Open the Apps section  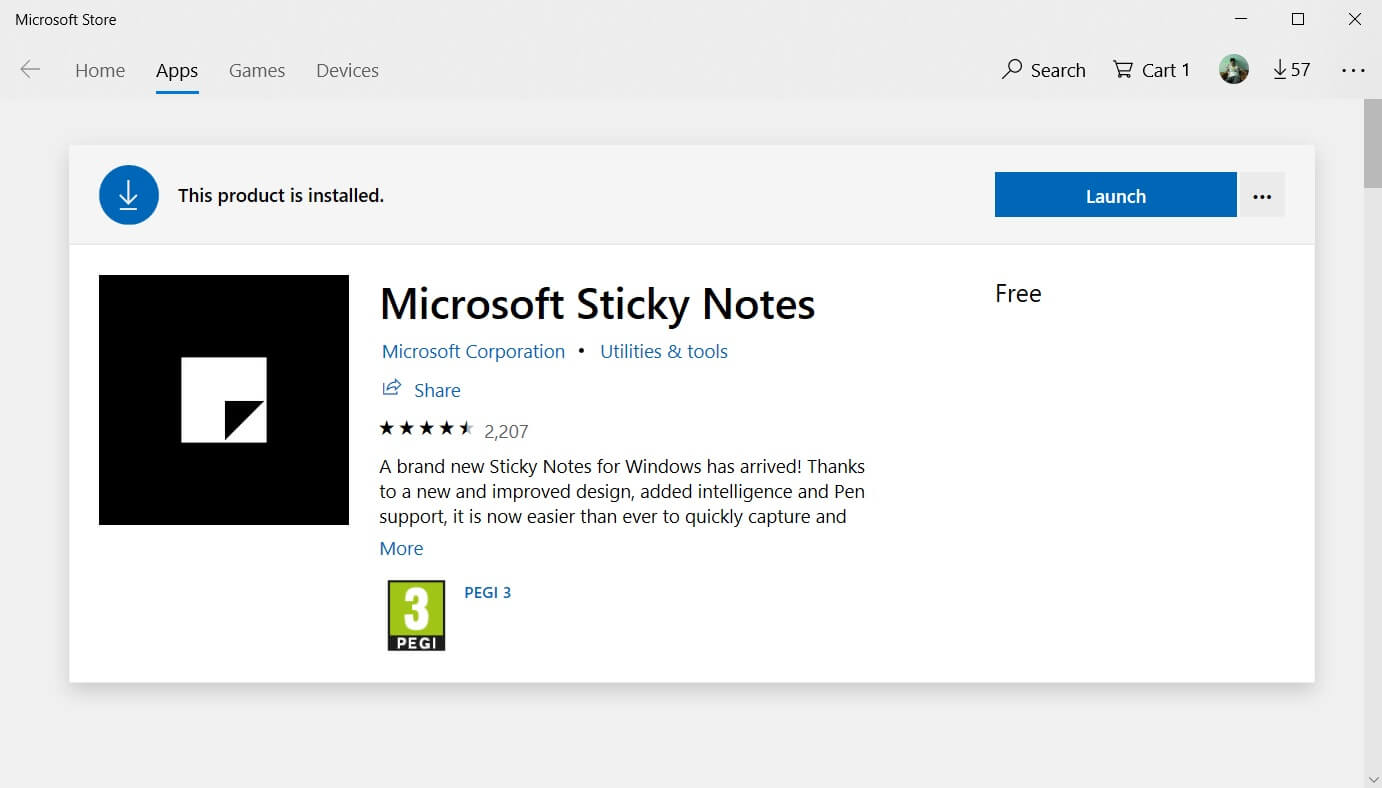176,70
